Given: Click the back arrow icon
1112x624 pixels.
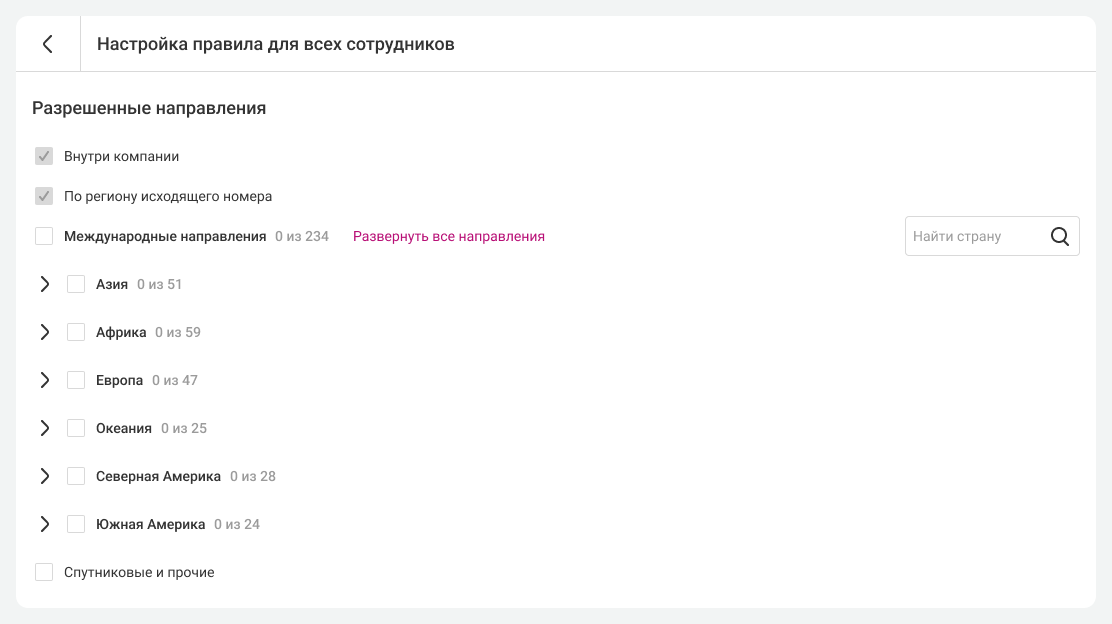Looking at the screenshot, I should coord(47,44).
